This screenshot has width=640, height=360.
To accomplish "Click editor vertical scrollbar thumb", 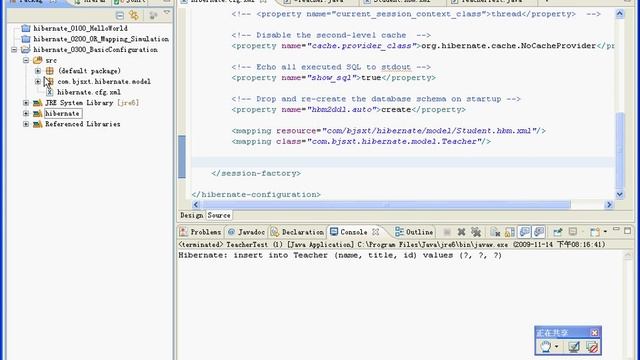I will click(620, 151).
